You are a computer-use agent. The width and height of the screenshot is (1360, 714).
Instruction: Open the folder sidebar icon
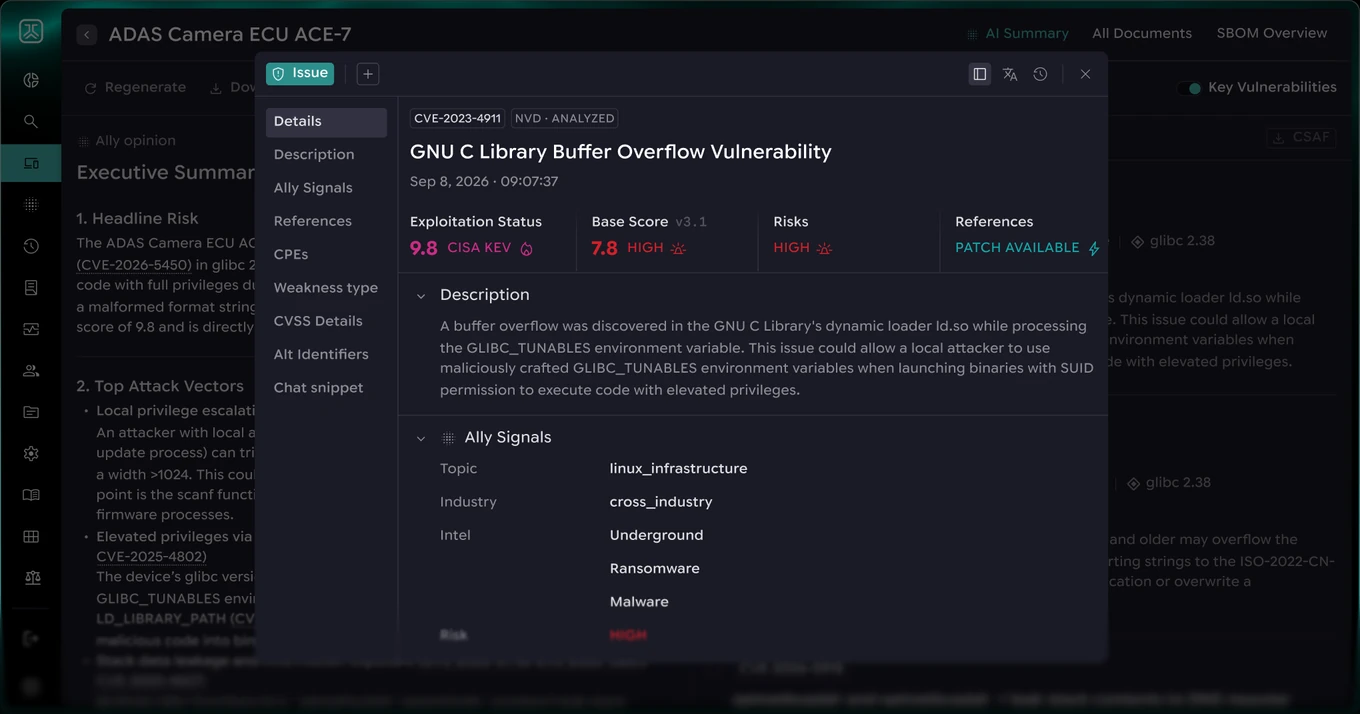[31, 412]
